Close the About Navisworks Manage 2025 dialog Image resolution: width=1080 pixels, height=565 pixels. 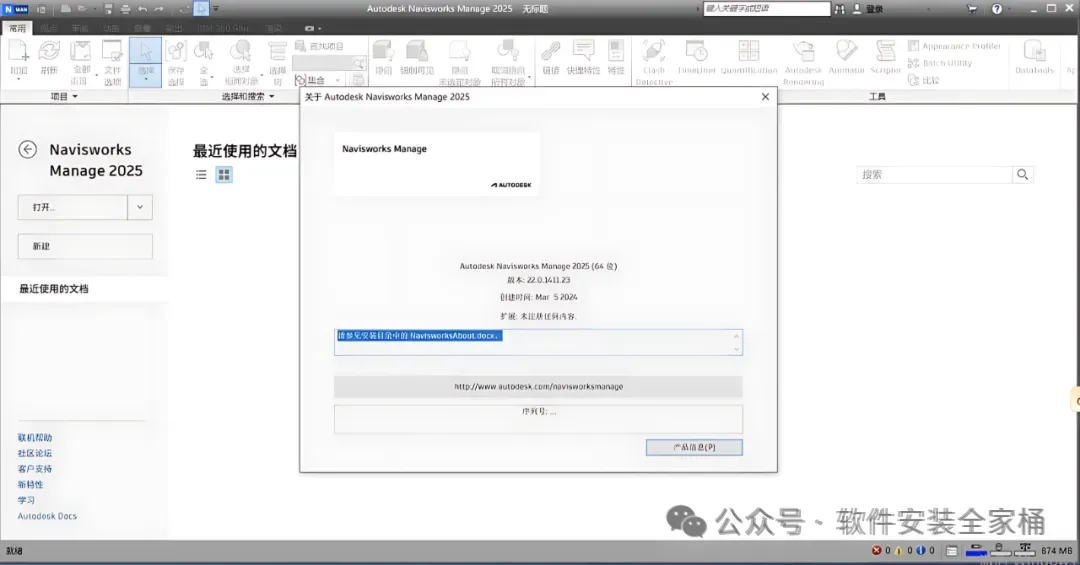click(x=765, y=97)
